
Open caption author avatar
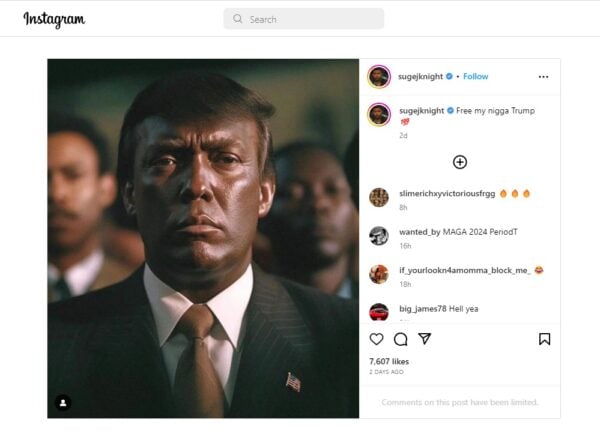click(379, 114)
